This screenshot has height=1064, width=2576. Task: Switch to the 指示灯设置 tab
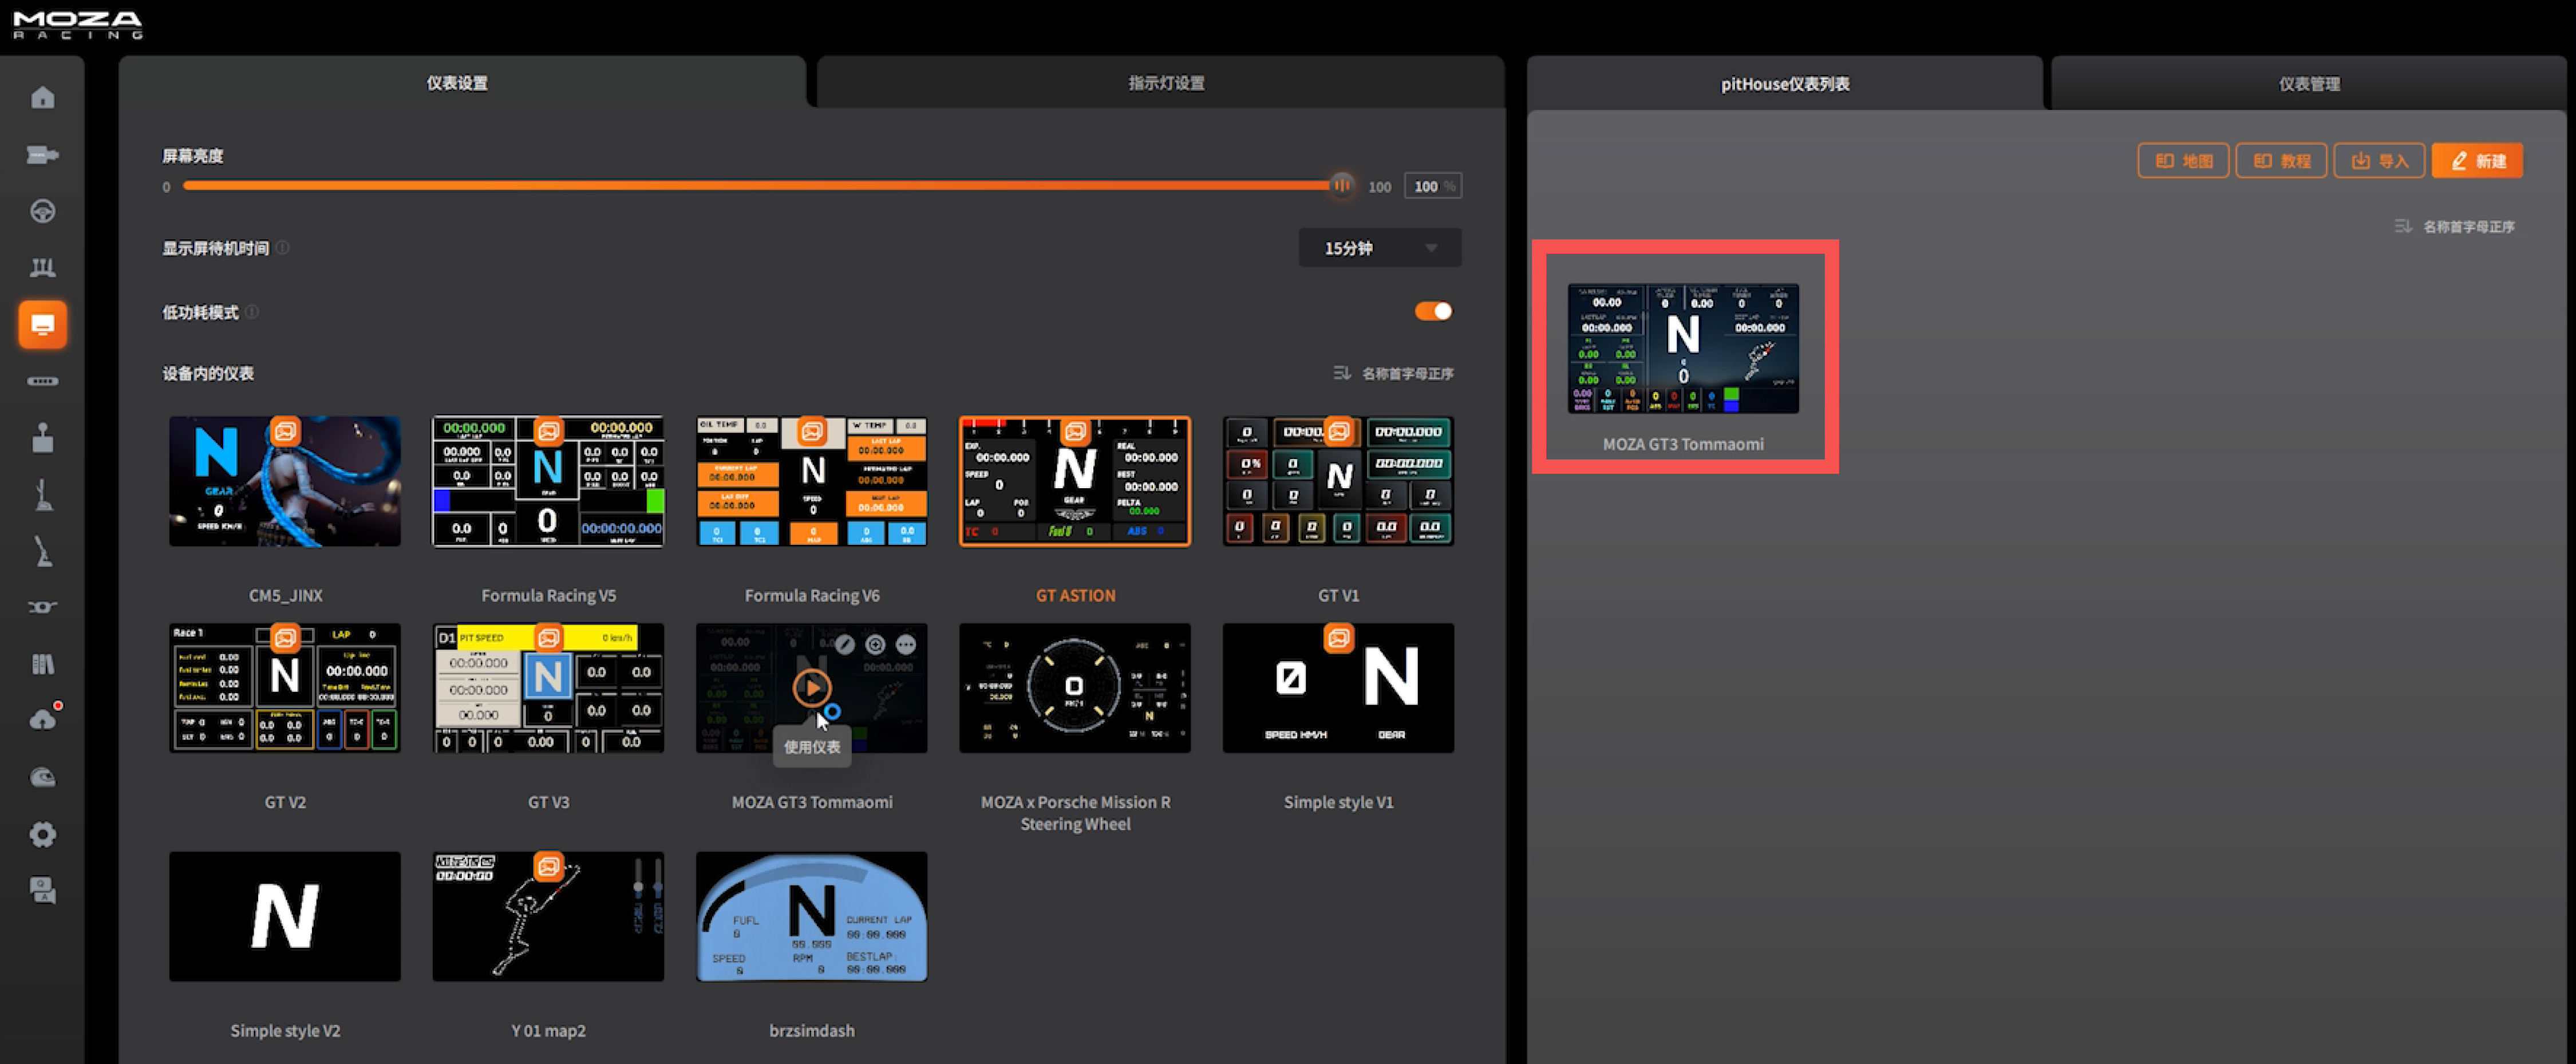1165,83
